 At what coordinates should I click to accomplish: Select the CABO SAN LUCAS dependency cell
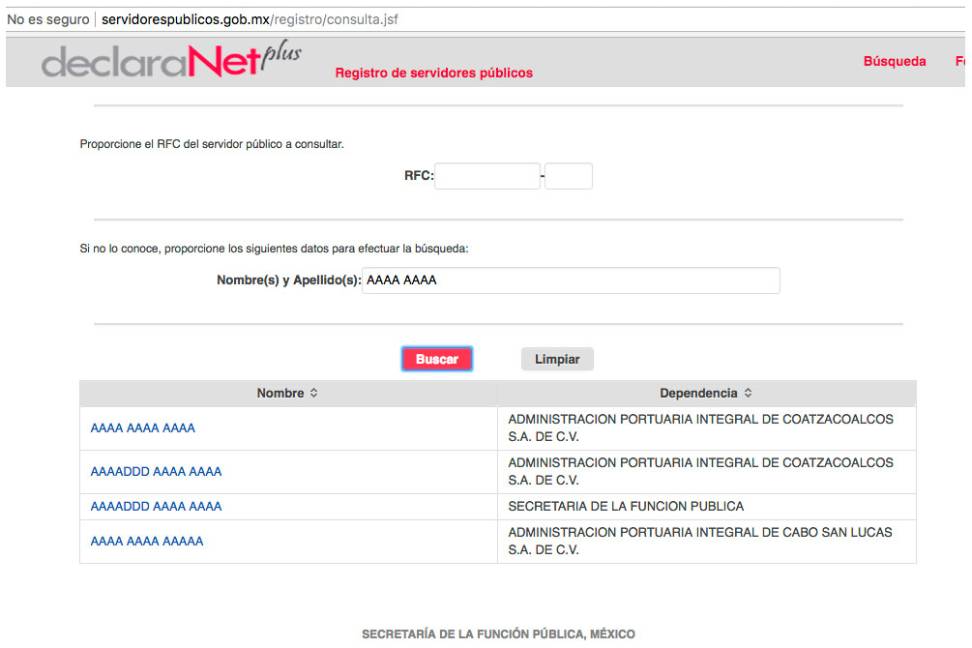(700, 541)
